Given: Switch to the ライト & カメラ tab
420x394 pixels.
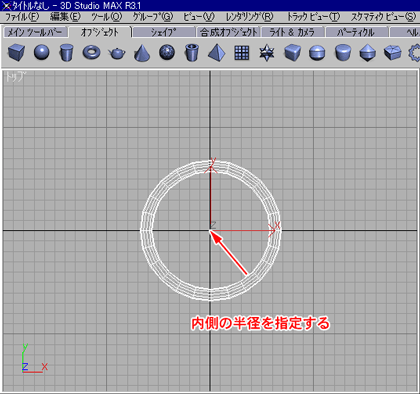Looking at the screenshot, I should coord(292,32).
